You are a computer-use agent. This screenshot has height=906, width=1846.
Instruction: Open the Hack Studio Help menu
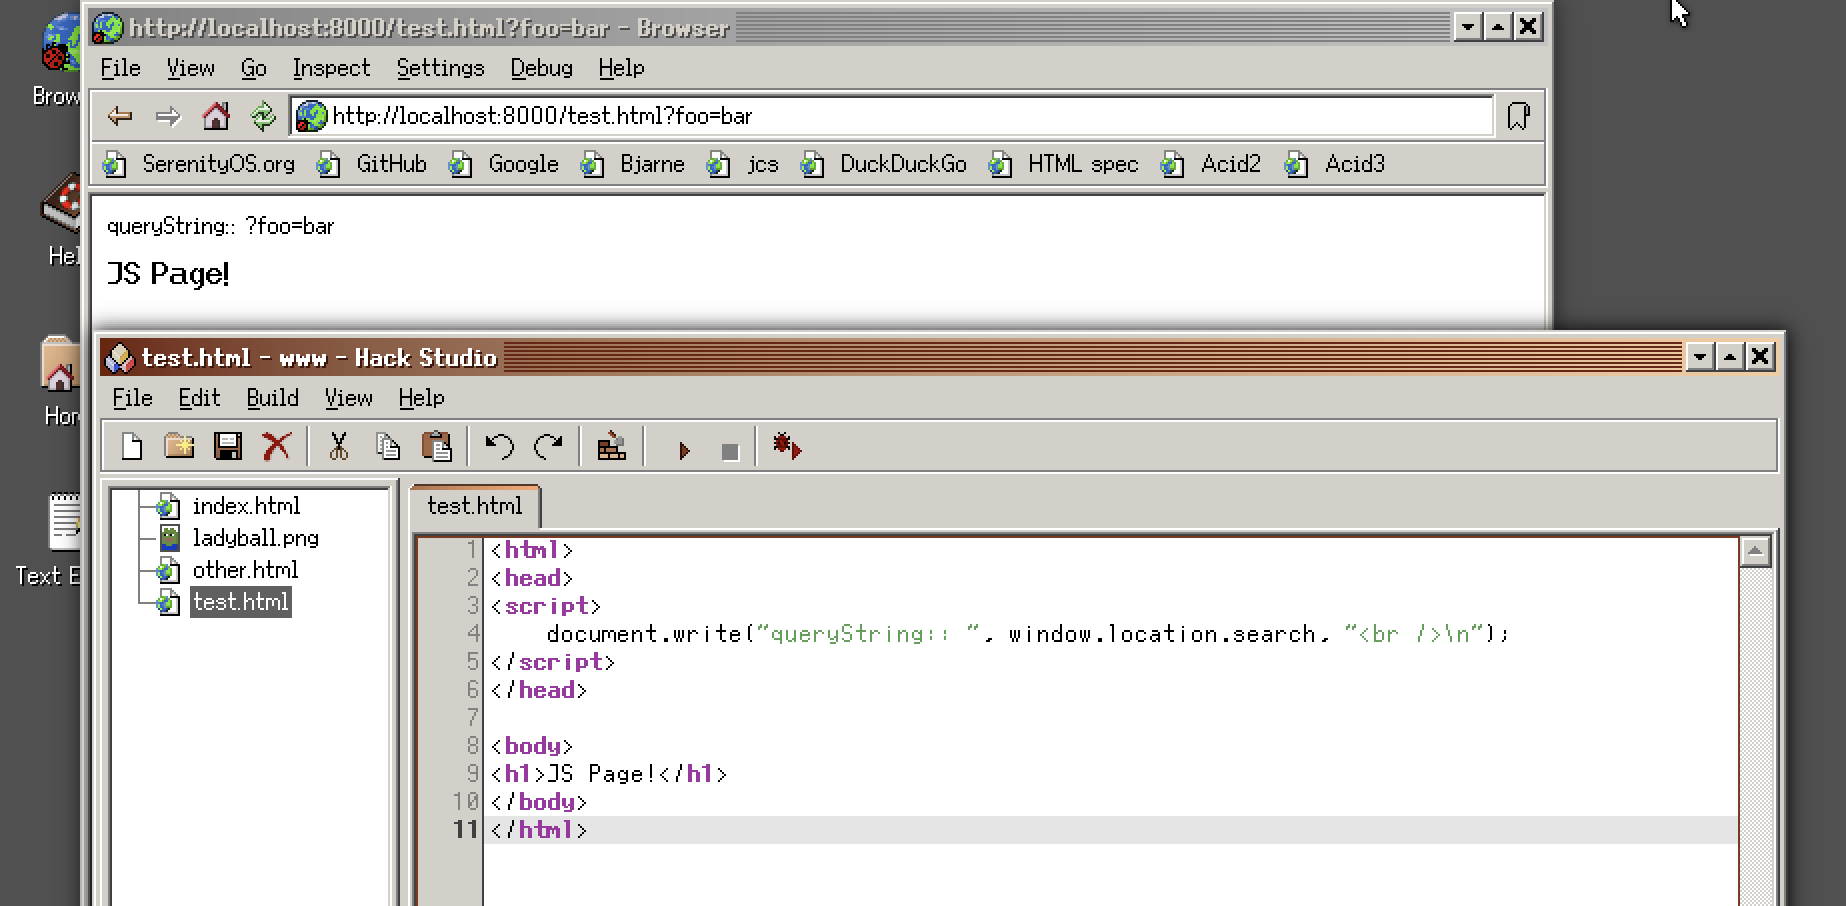tap(421, 398)
